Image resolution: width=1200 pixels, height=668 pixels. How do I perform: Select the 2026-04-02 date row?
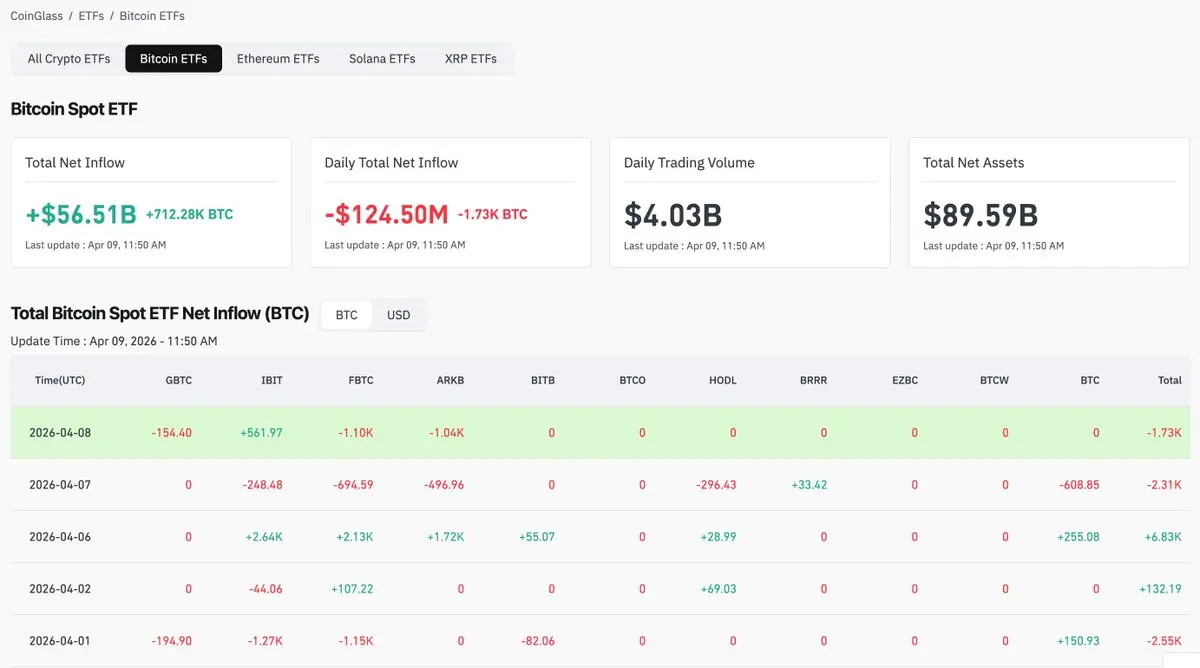click(x=600, y=589)
